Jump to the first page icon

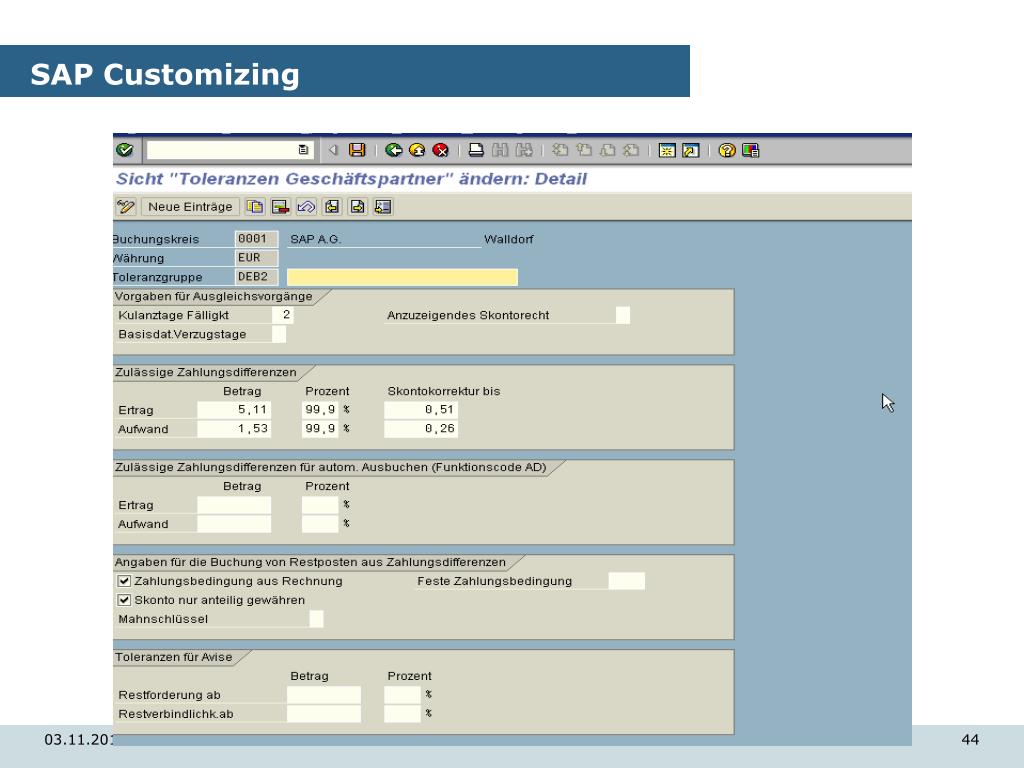(x=560, y=150)
